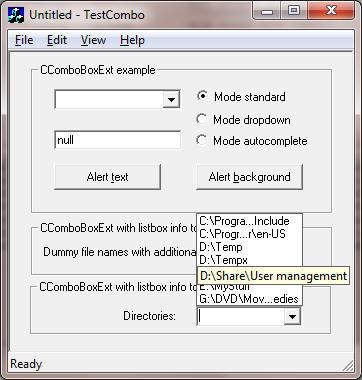This screenshot has height=380, width=362.
Task: Expand the top CComboBoxExt example combo arrow
Action: tap(171, 99)
